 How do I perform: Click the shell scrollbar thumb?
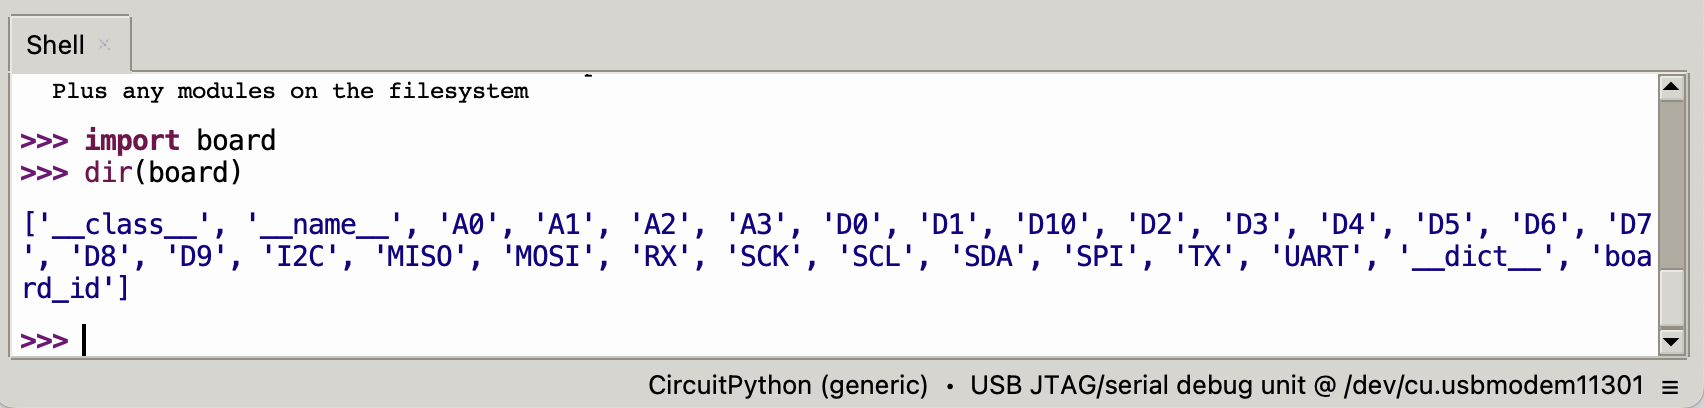tap(1670, 297)
